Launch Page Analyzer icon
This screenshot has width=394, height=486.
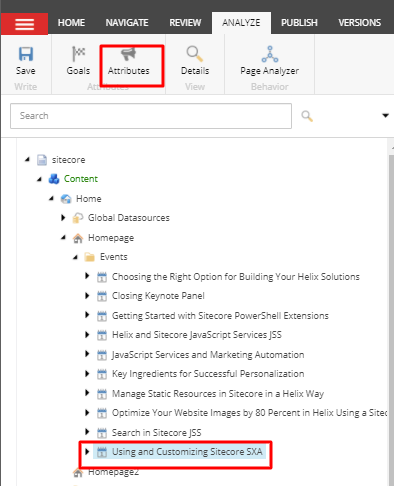click(270, 54)
